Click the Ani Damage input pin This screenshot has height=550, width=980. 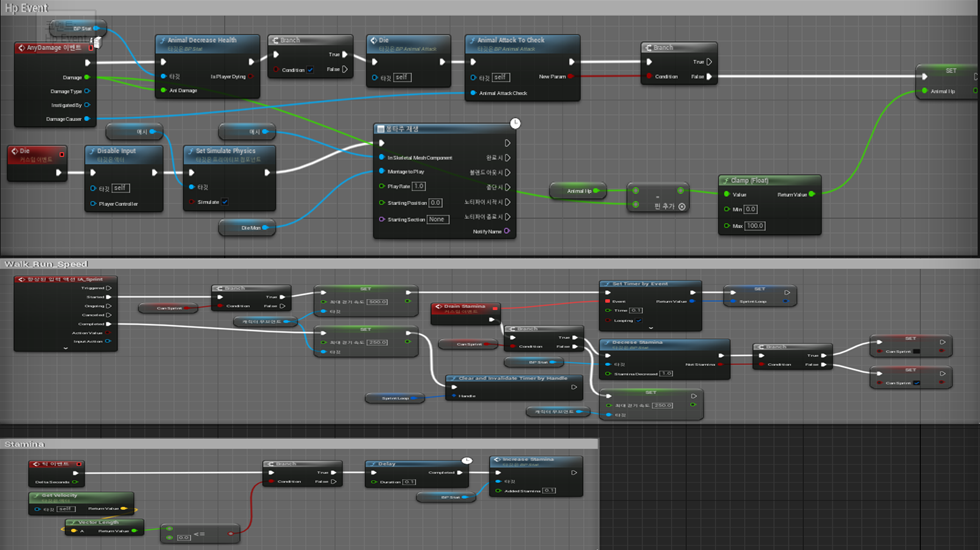point(164,91)
